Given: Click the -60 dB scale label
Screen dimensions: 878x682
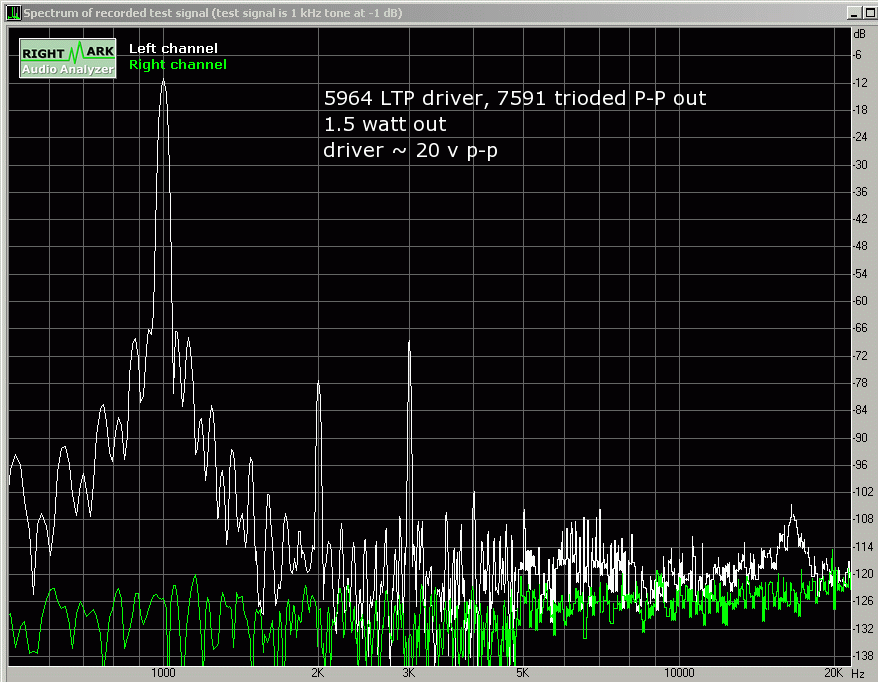Looking at the screenshot, I should click(860, 301).
